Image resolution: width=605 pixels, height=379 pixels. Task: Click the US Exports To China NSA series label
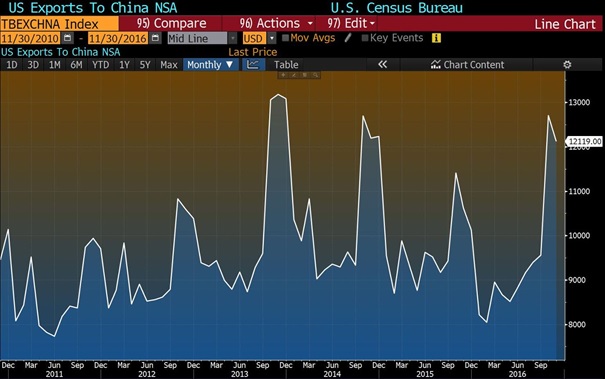pyautogui.click(x=61, y=52)
